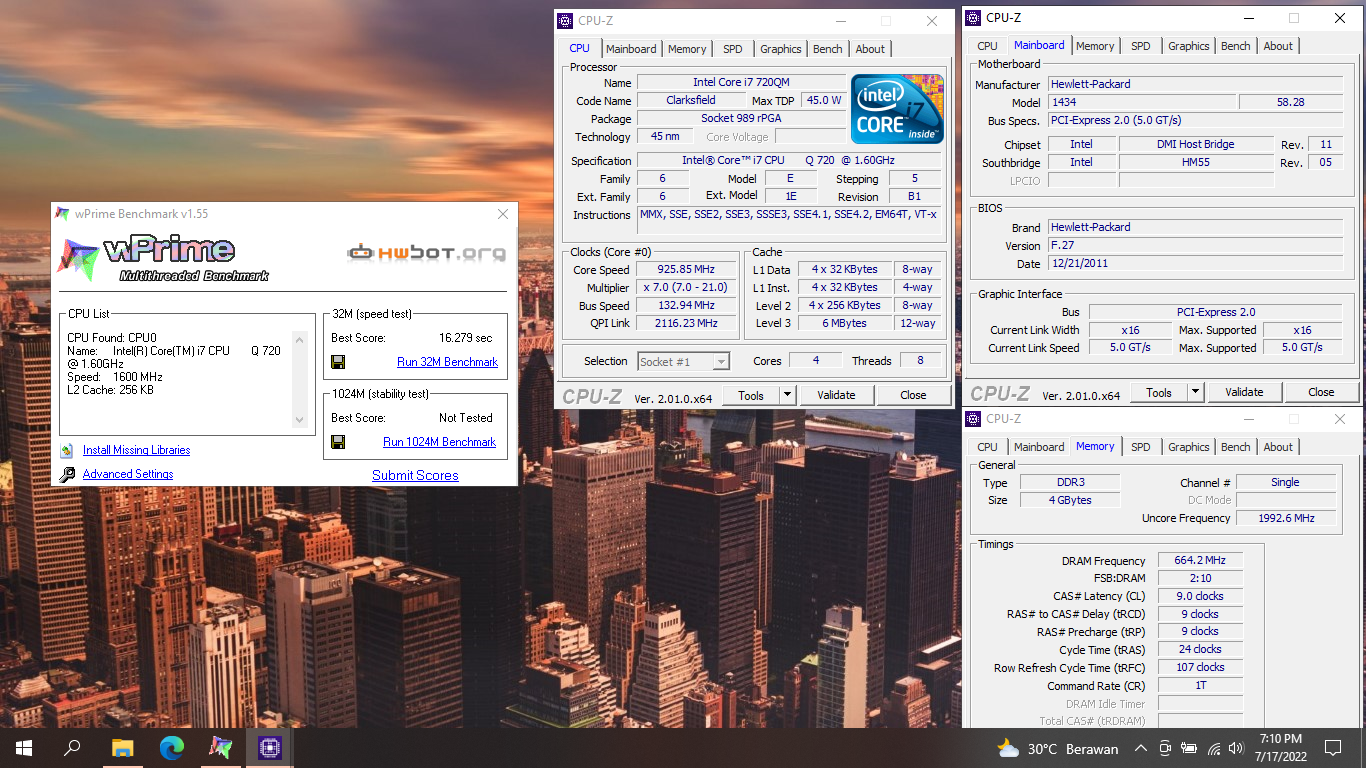1366x768 pixels.
Task: Click the Southbridge HM55 value
Action: coord(1196,162)
